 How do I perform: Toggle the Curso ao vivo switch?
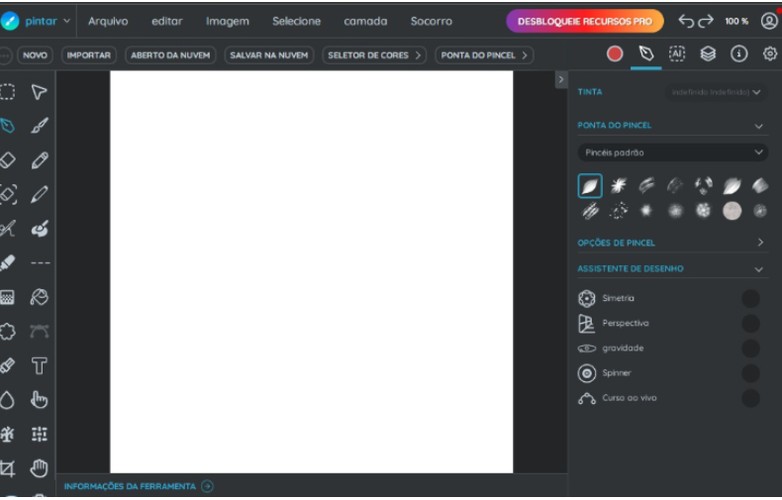(x=750, y=398)
